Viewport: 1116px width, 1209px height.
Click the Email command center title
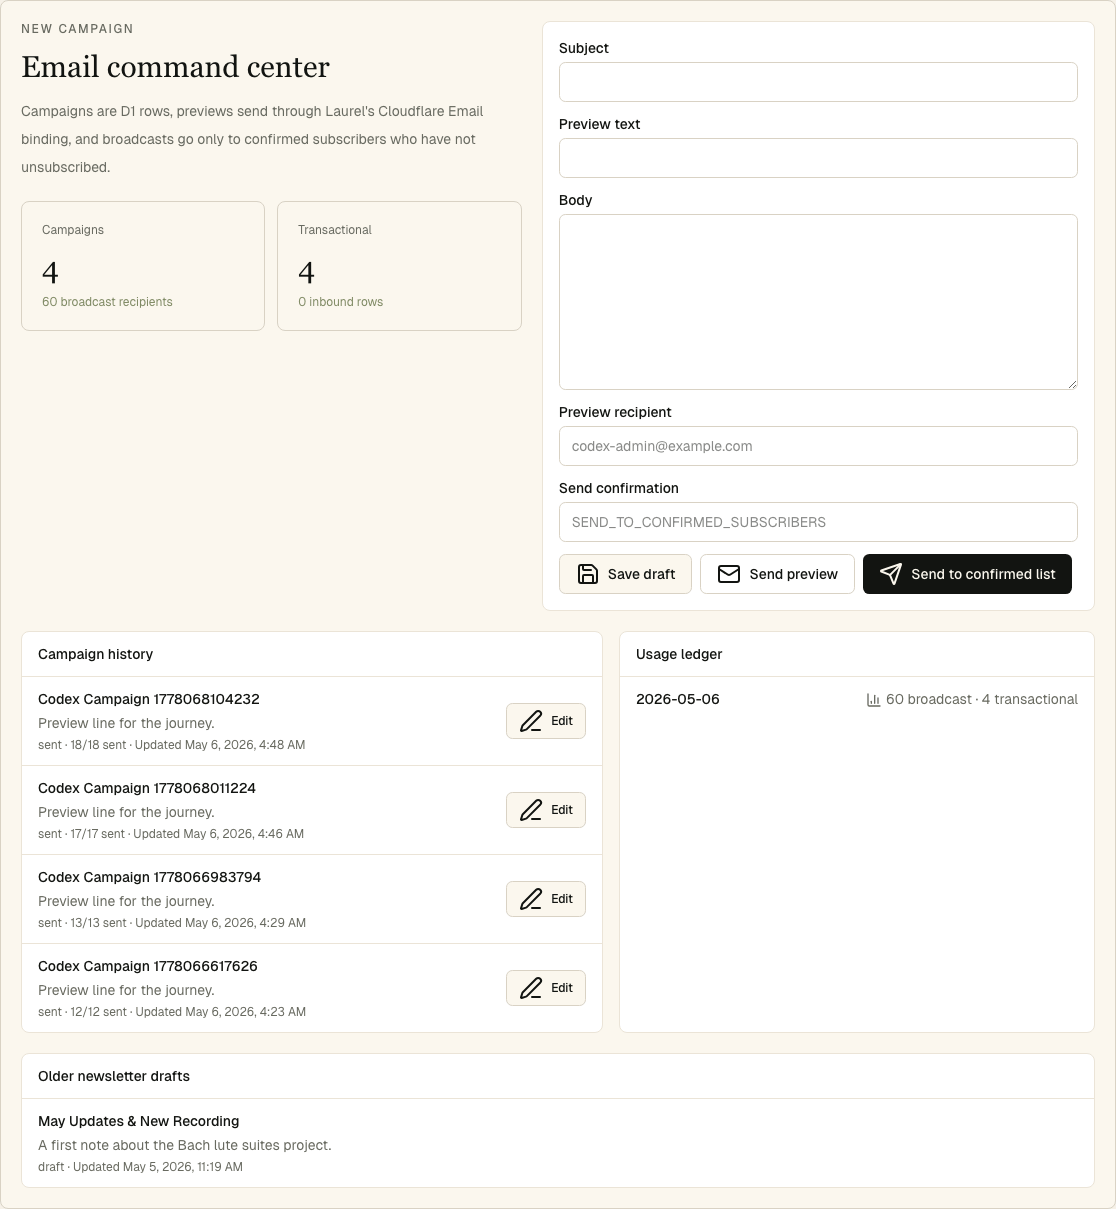175,67
